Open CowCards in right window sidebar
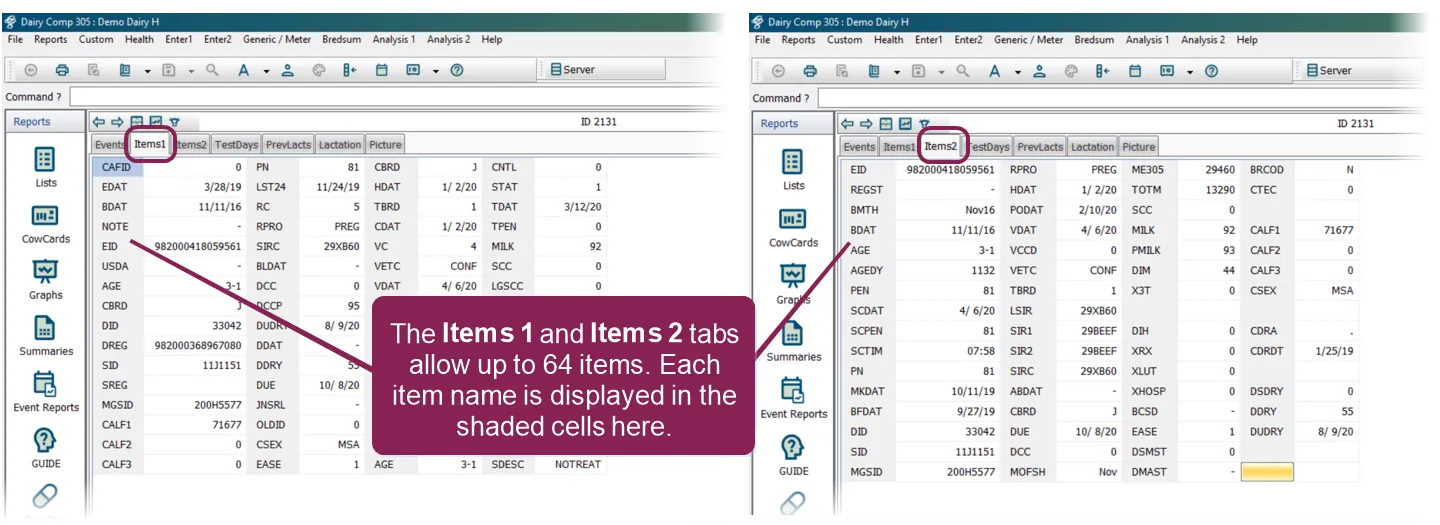Screen dimensions: 1440x525 tap(793, 227)
